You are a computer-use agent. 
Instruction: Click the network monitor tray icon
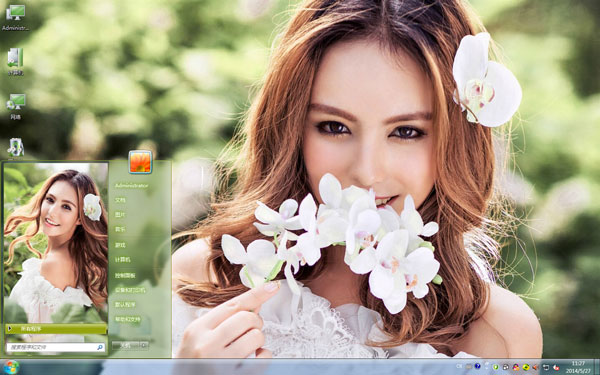click(x=546, y=367)
